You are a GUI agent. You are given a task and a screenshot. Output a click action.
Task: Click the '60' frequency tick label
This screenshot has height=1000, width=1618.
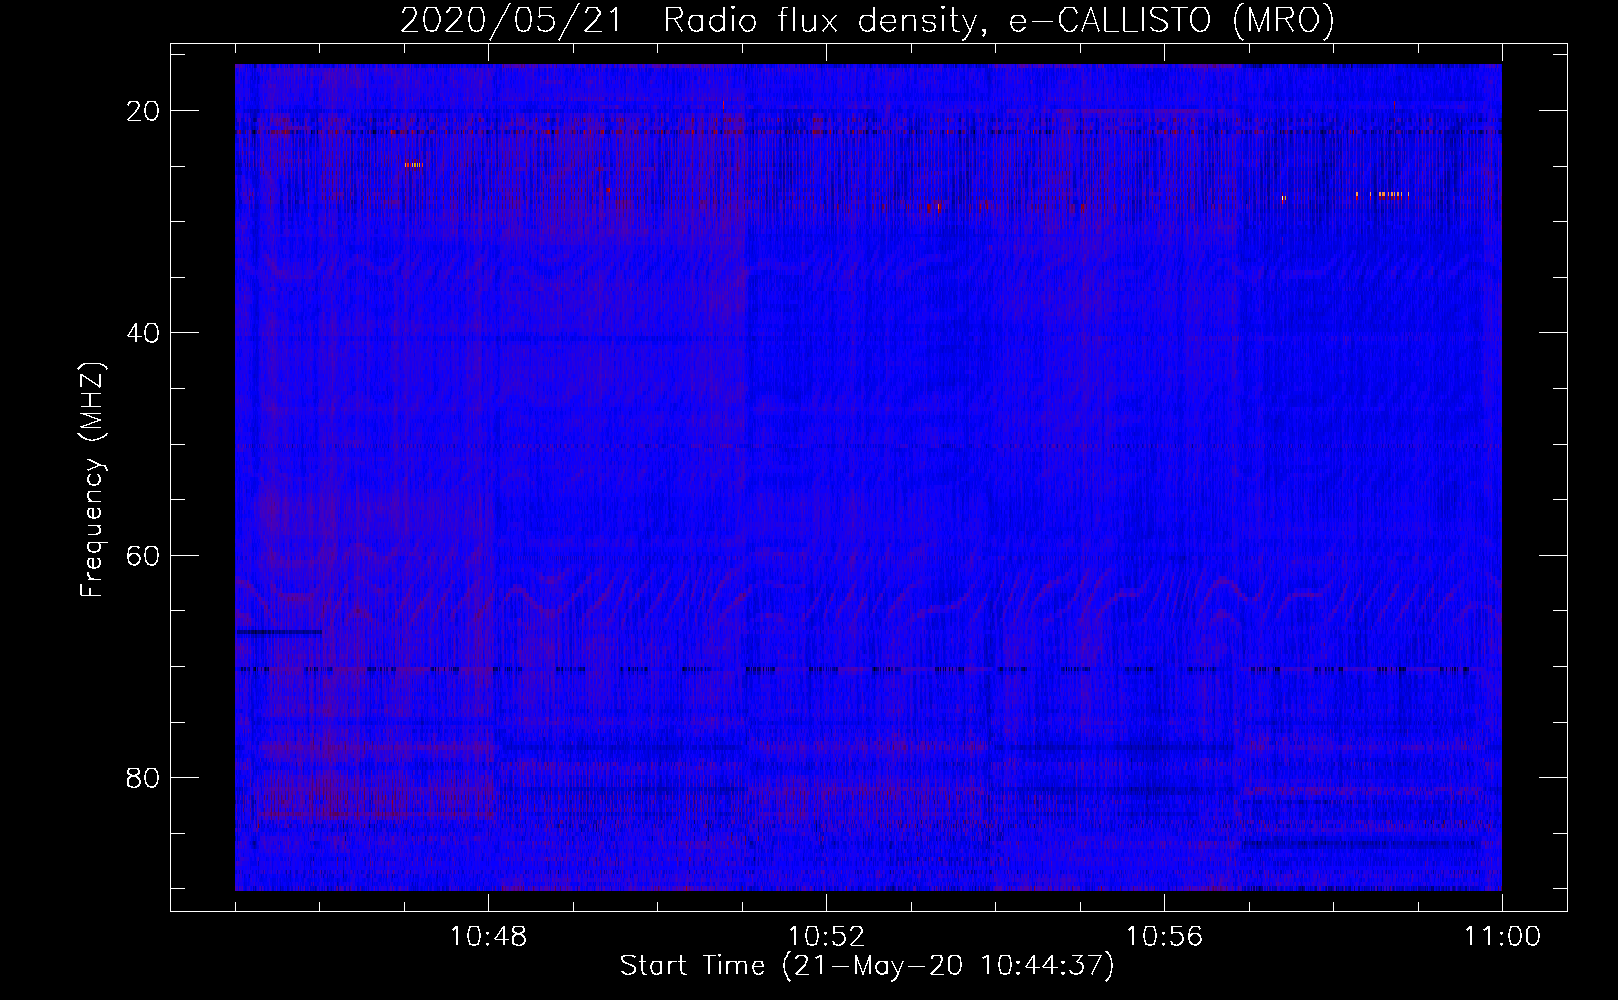(144, 555)
